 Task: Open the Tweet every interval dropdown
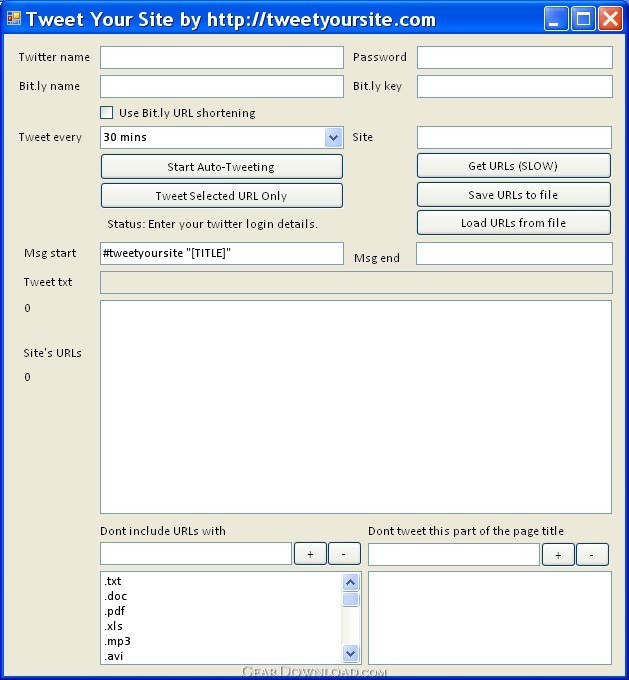[x=333, y=137]
